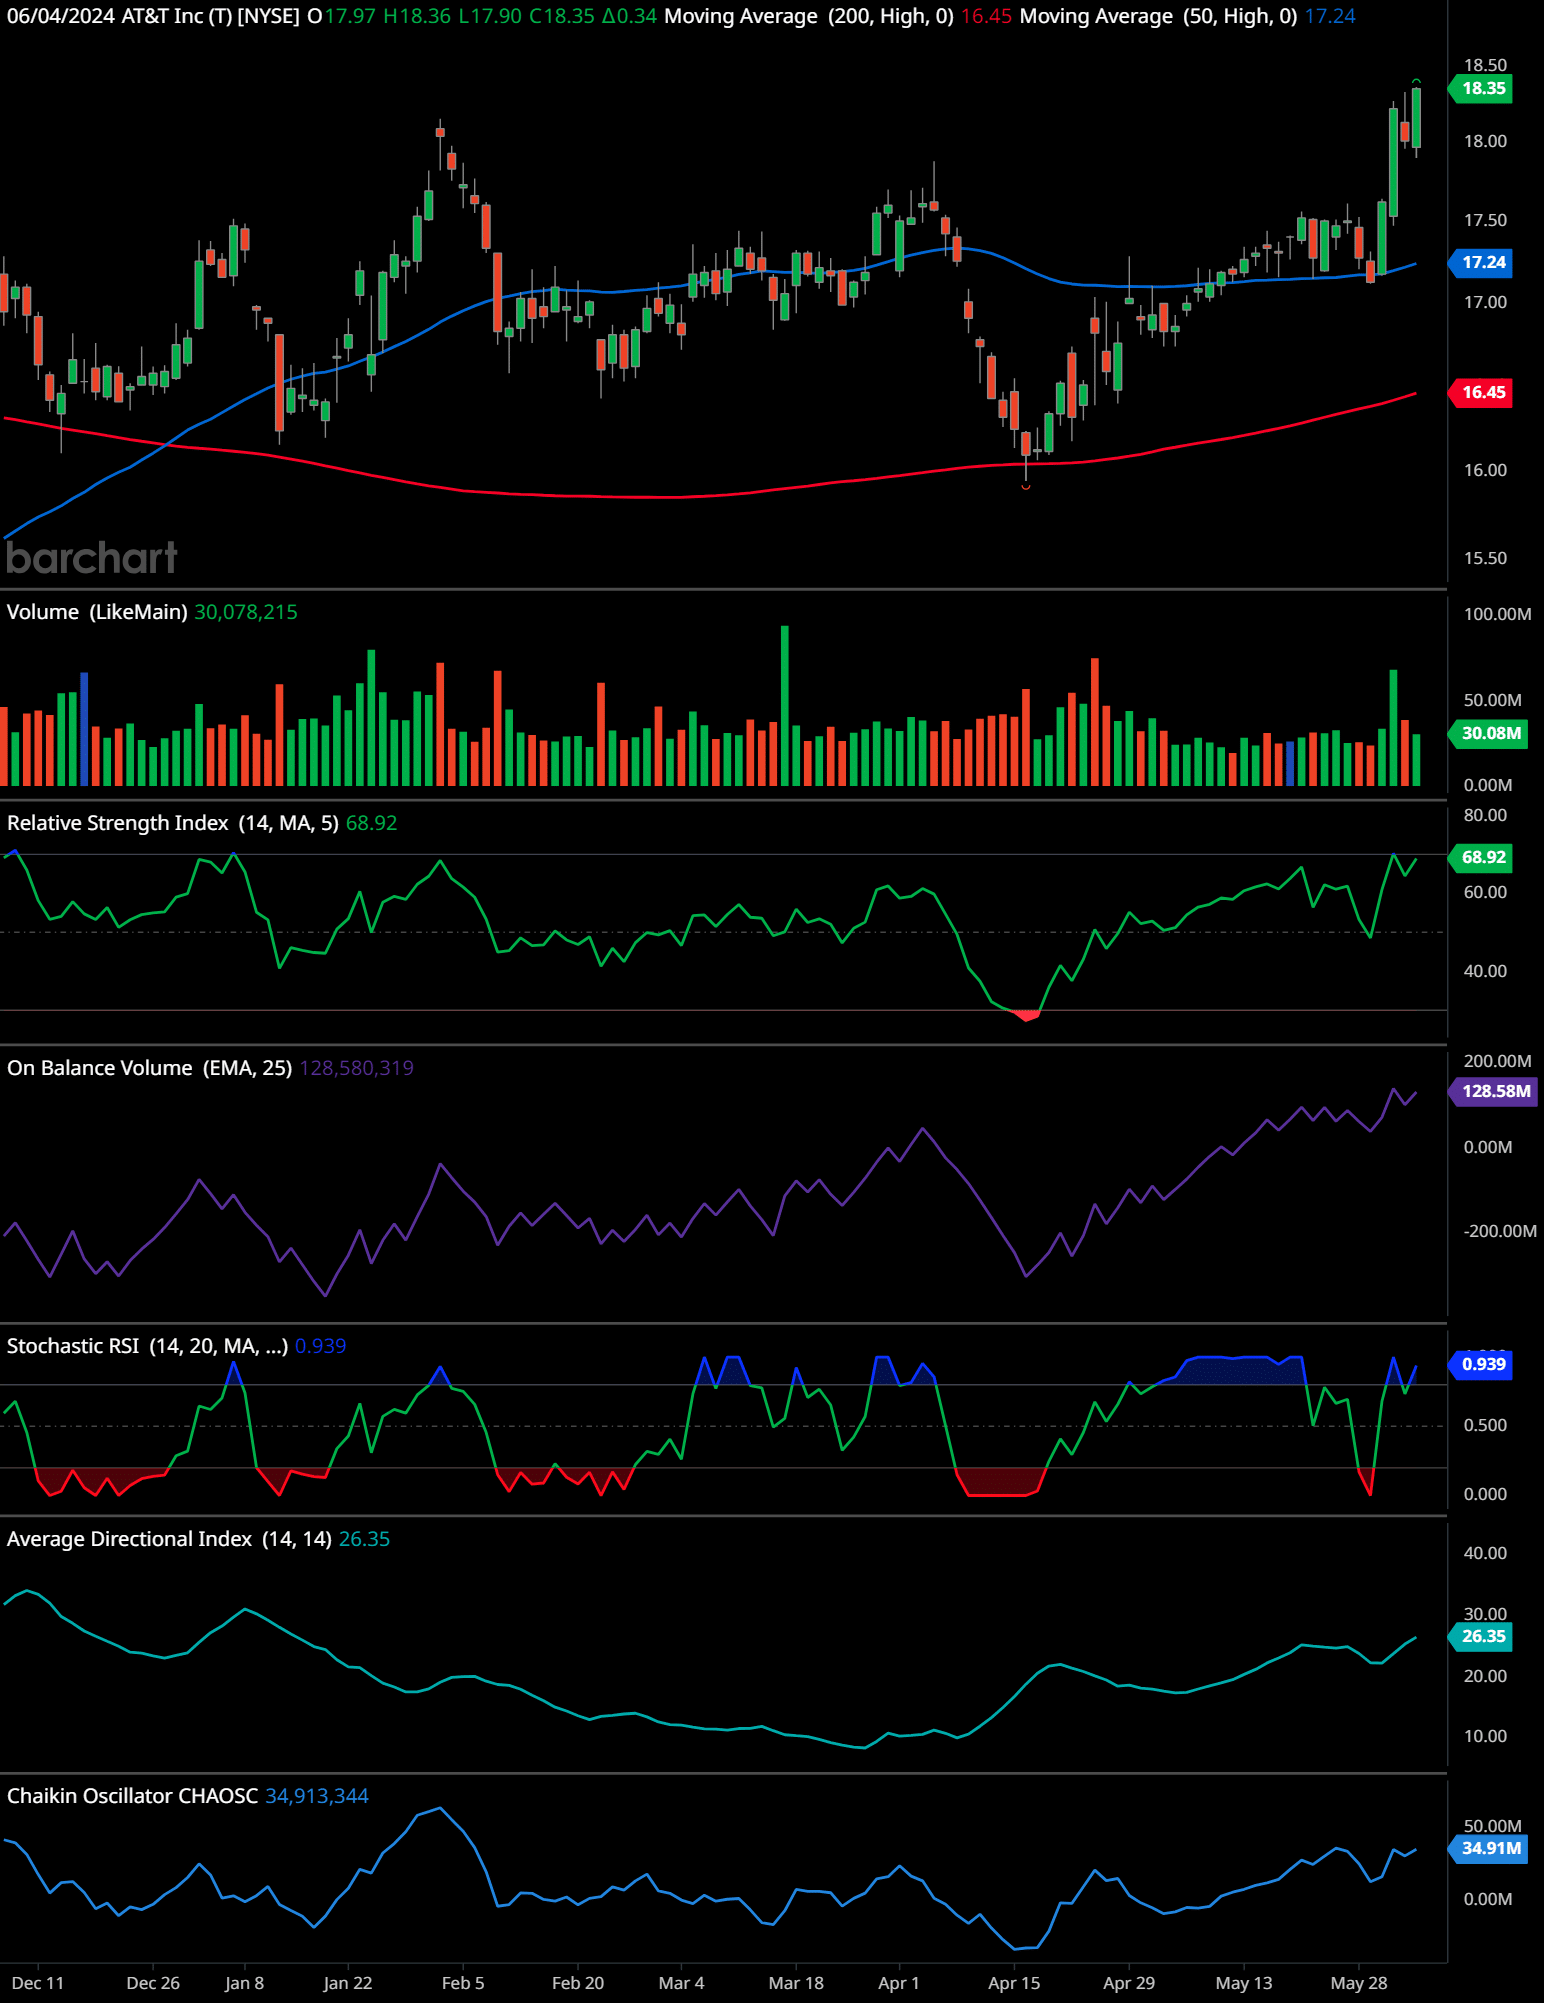Click the 06/04/2024 date in the header
The width and height of the screenshot is (1544, 2003).
(60, 16)
